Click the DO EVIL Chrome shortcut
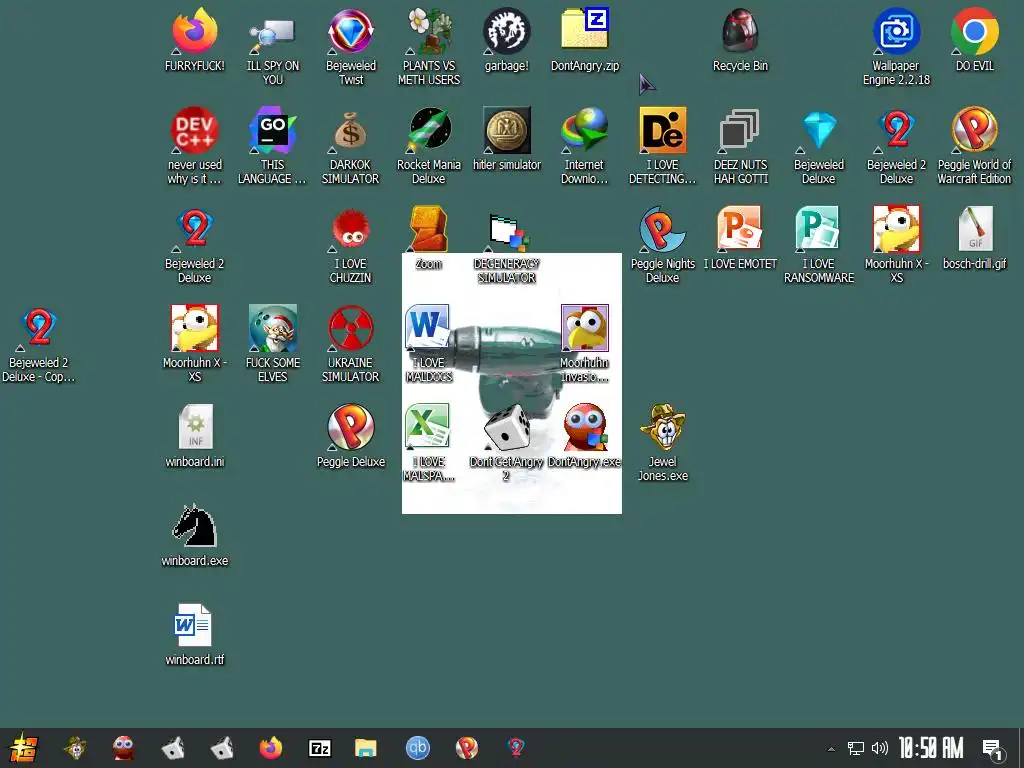Image resolution: width=1024 pixels, height=768 pixels. click(x=974, y=40)
